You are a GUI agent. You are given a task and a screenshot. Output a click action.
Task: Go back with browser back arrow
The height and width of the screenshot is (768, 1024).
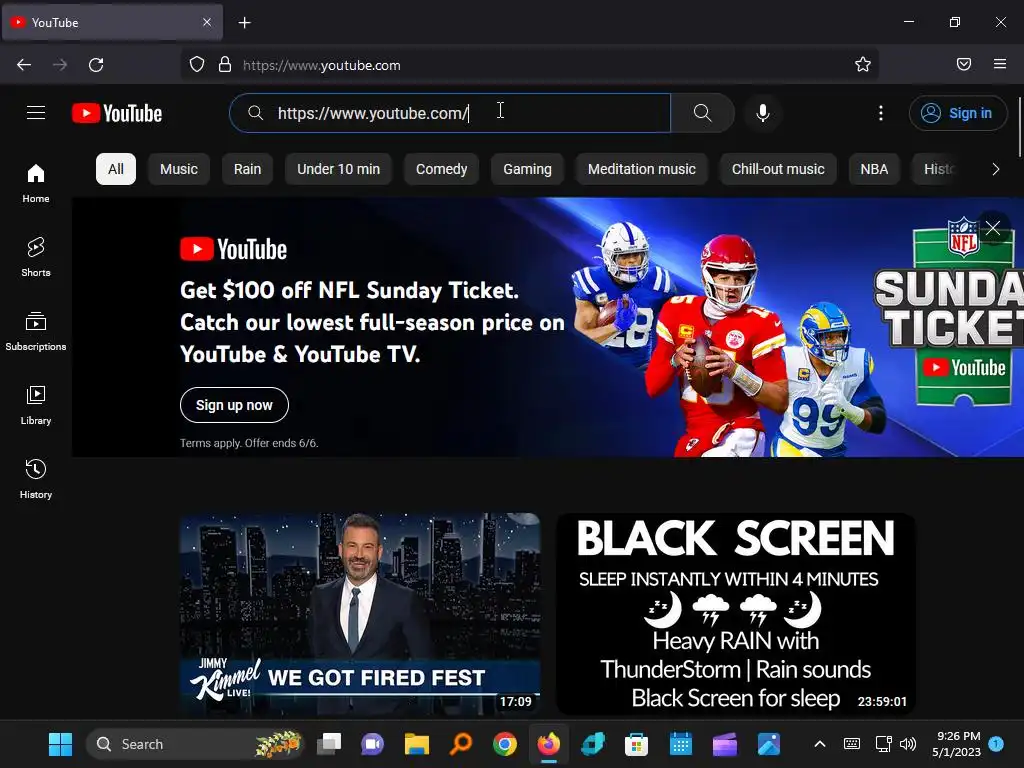[24, 65]
